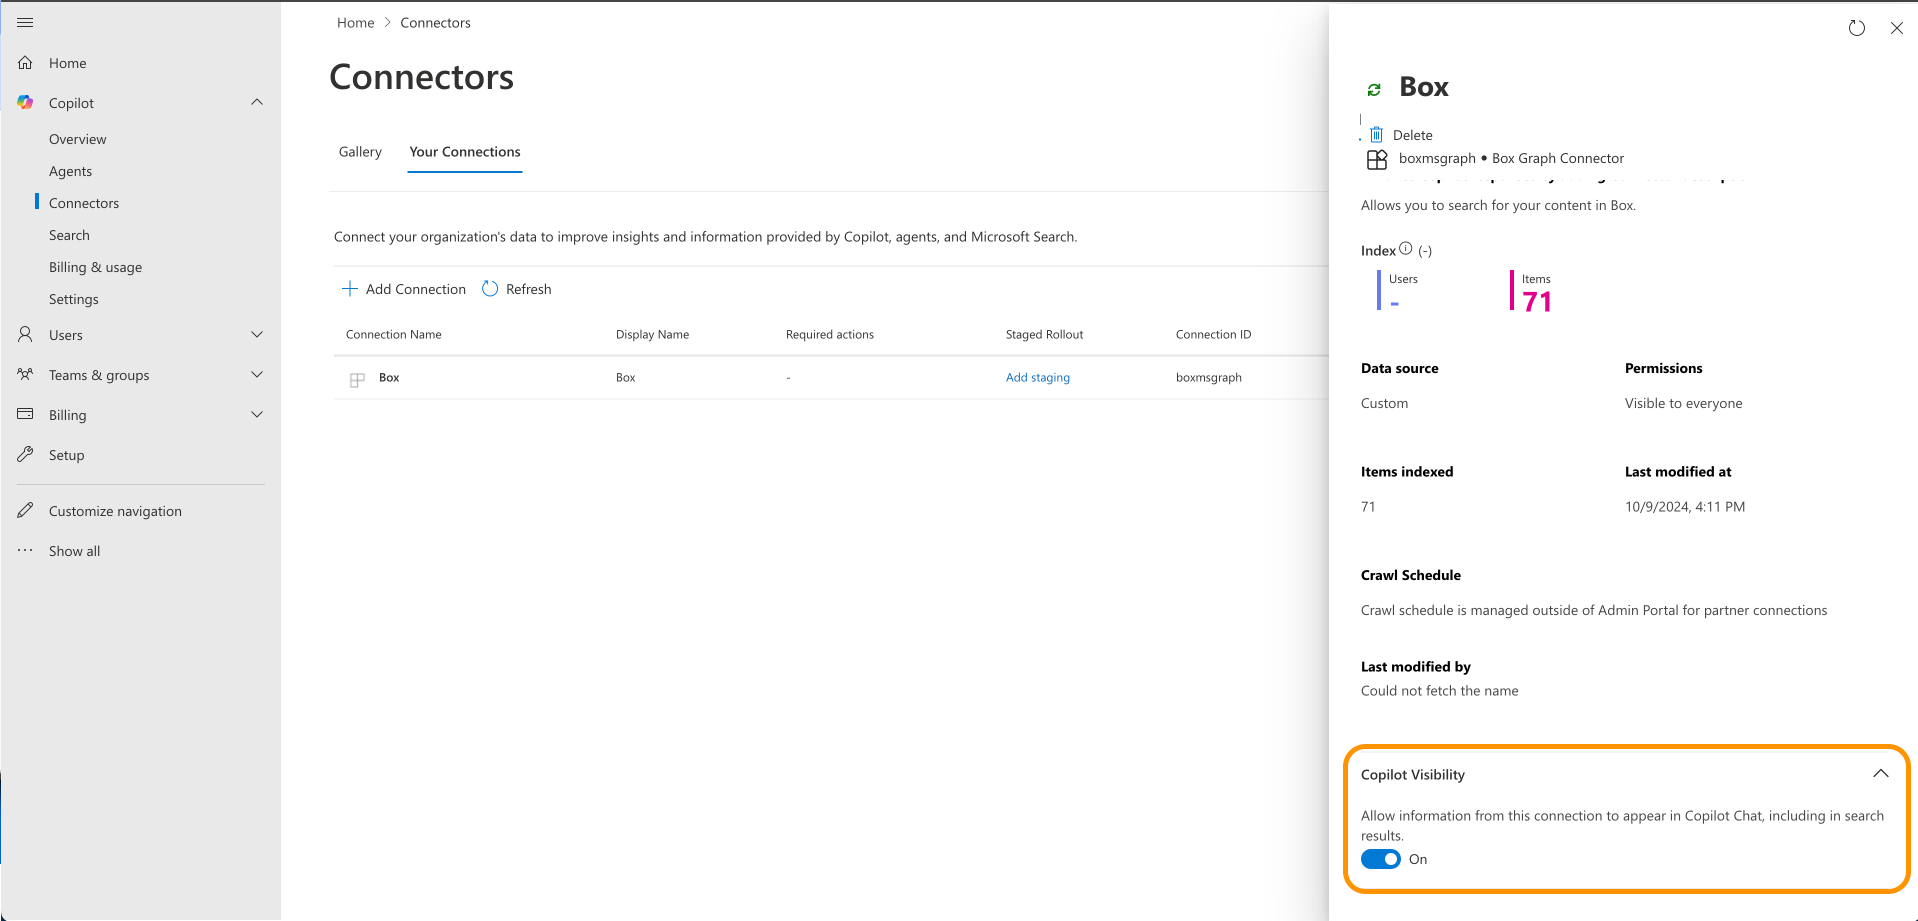Turn off the Copilot Visibility toggle
This screenshot has width=1918, height=921.
(1380, 859)
